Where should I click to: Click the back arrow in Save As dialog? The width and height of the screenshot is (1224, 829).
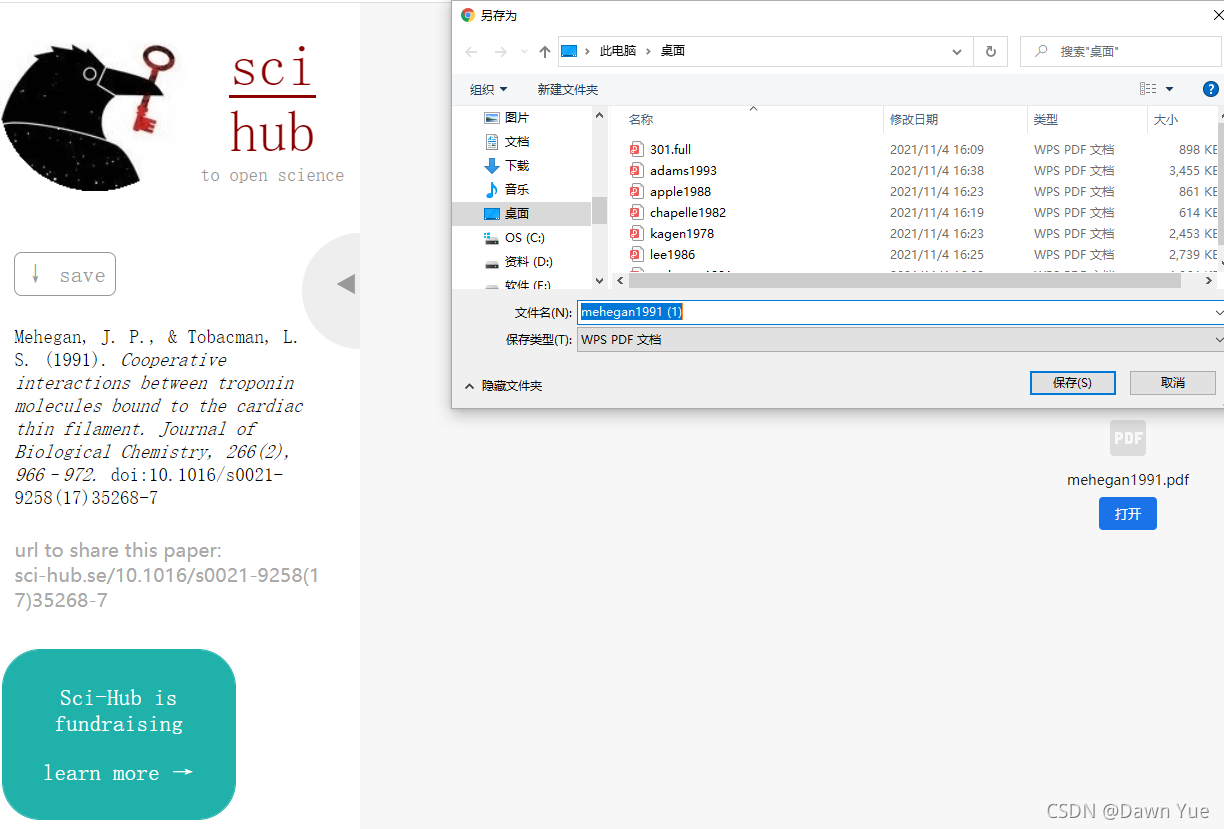472,51
